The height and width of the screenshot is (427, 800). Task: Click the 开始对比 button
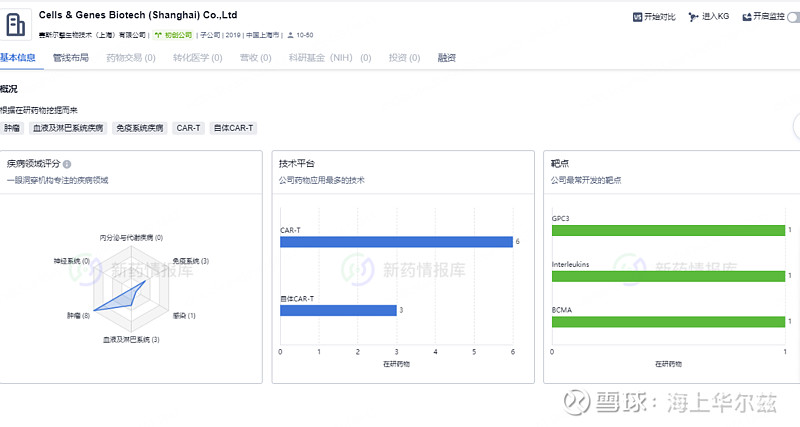(654, 17)
